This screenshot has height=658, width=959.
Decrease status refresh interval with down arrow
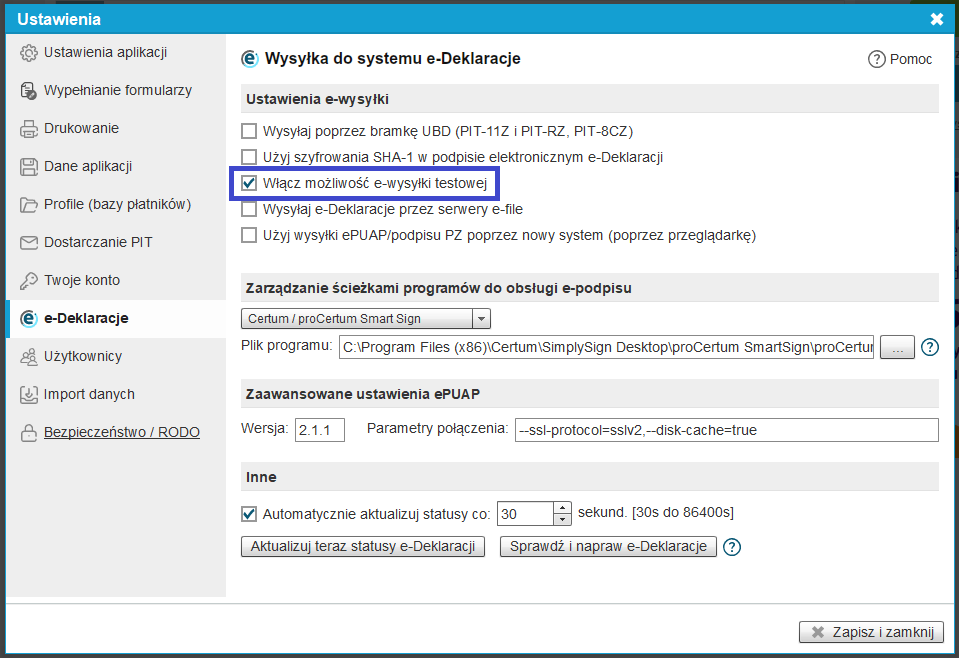(x=562, y=520)
